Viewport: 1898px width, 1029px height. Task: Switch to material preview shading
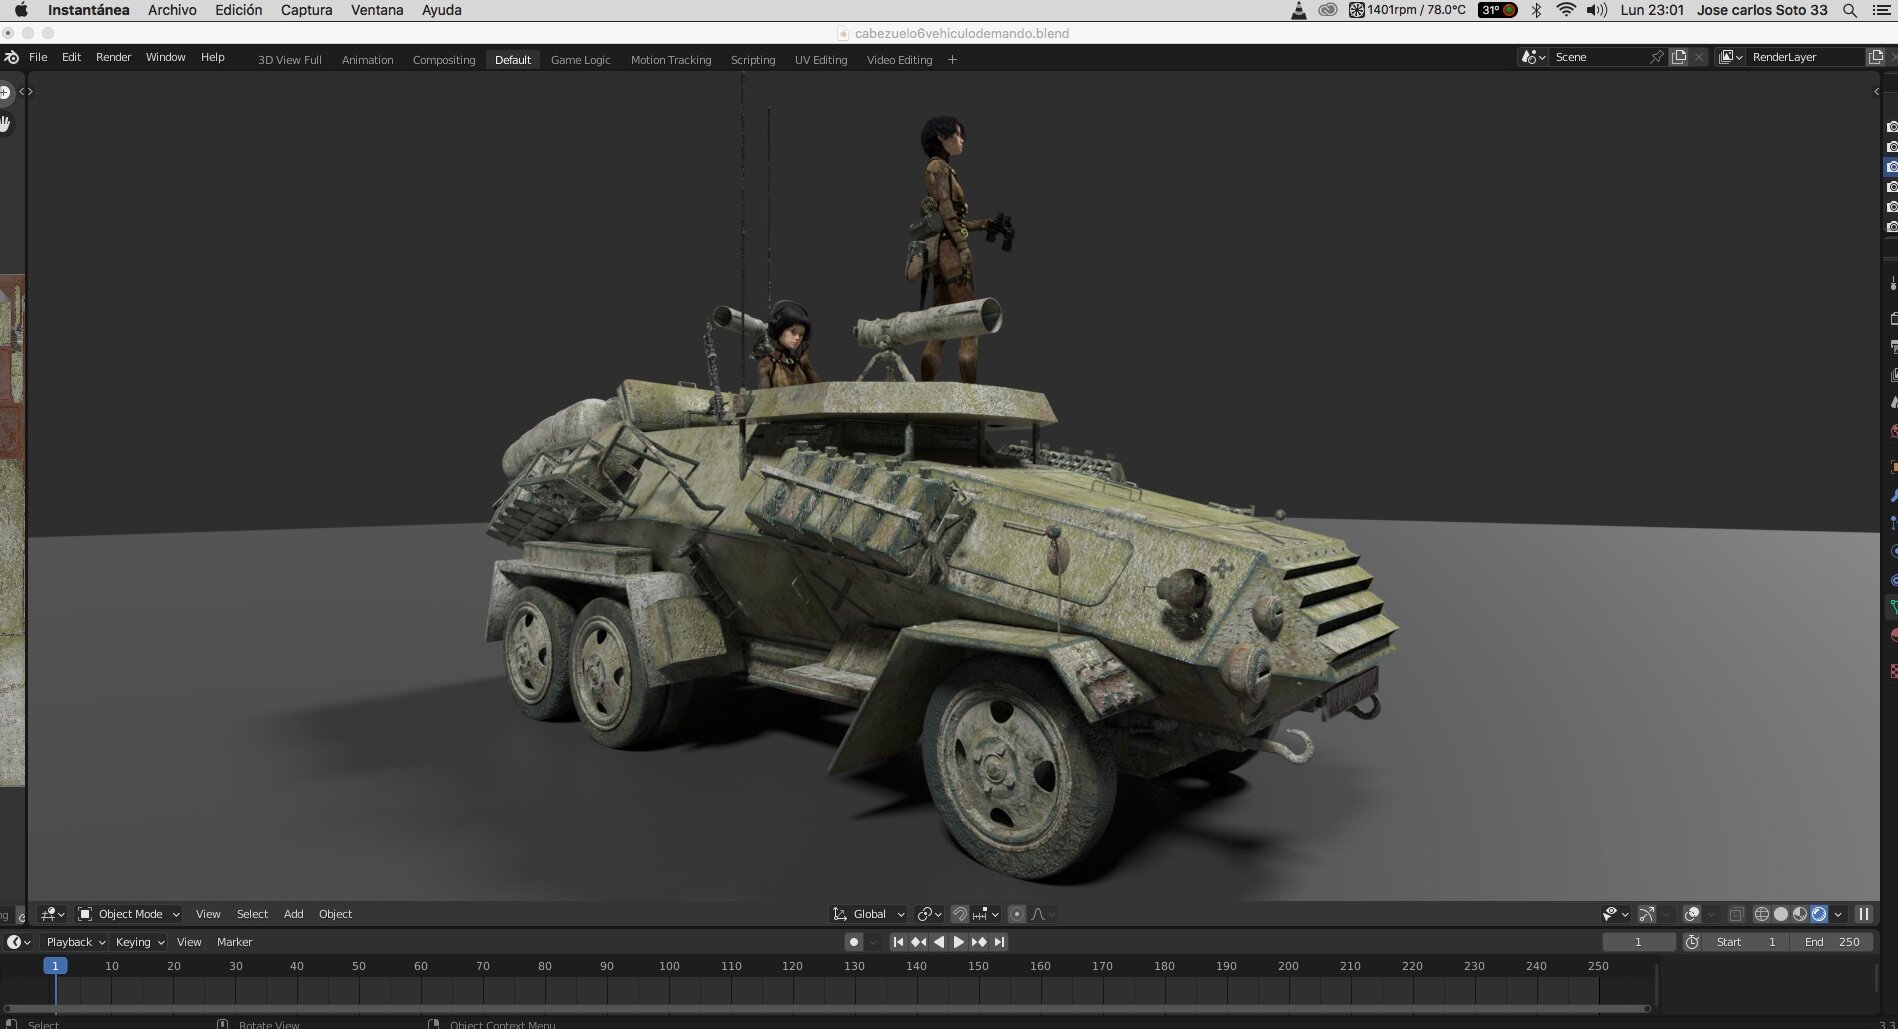point(1800,914)
